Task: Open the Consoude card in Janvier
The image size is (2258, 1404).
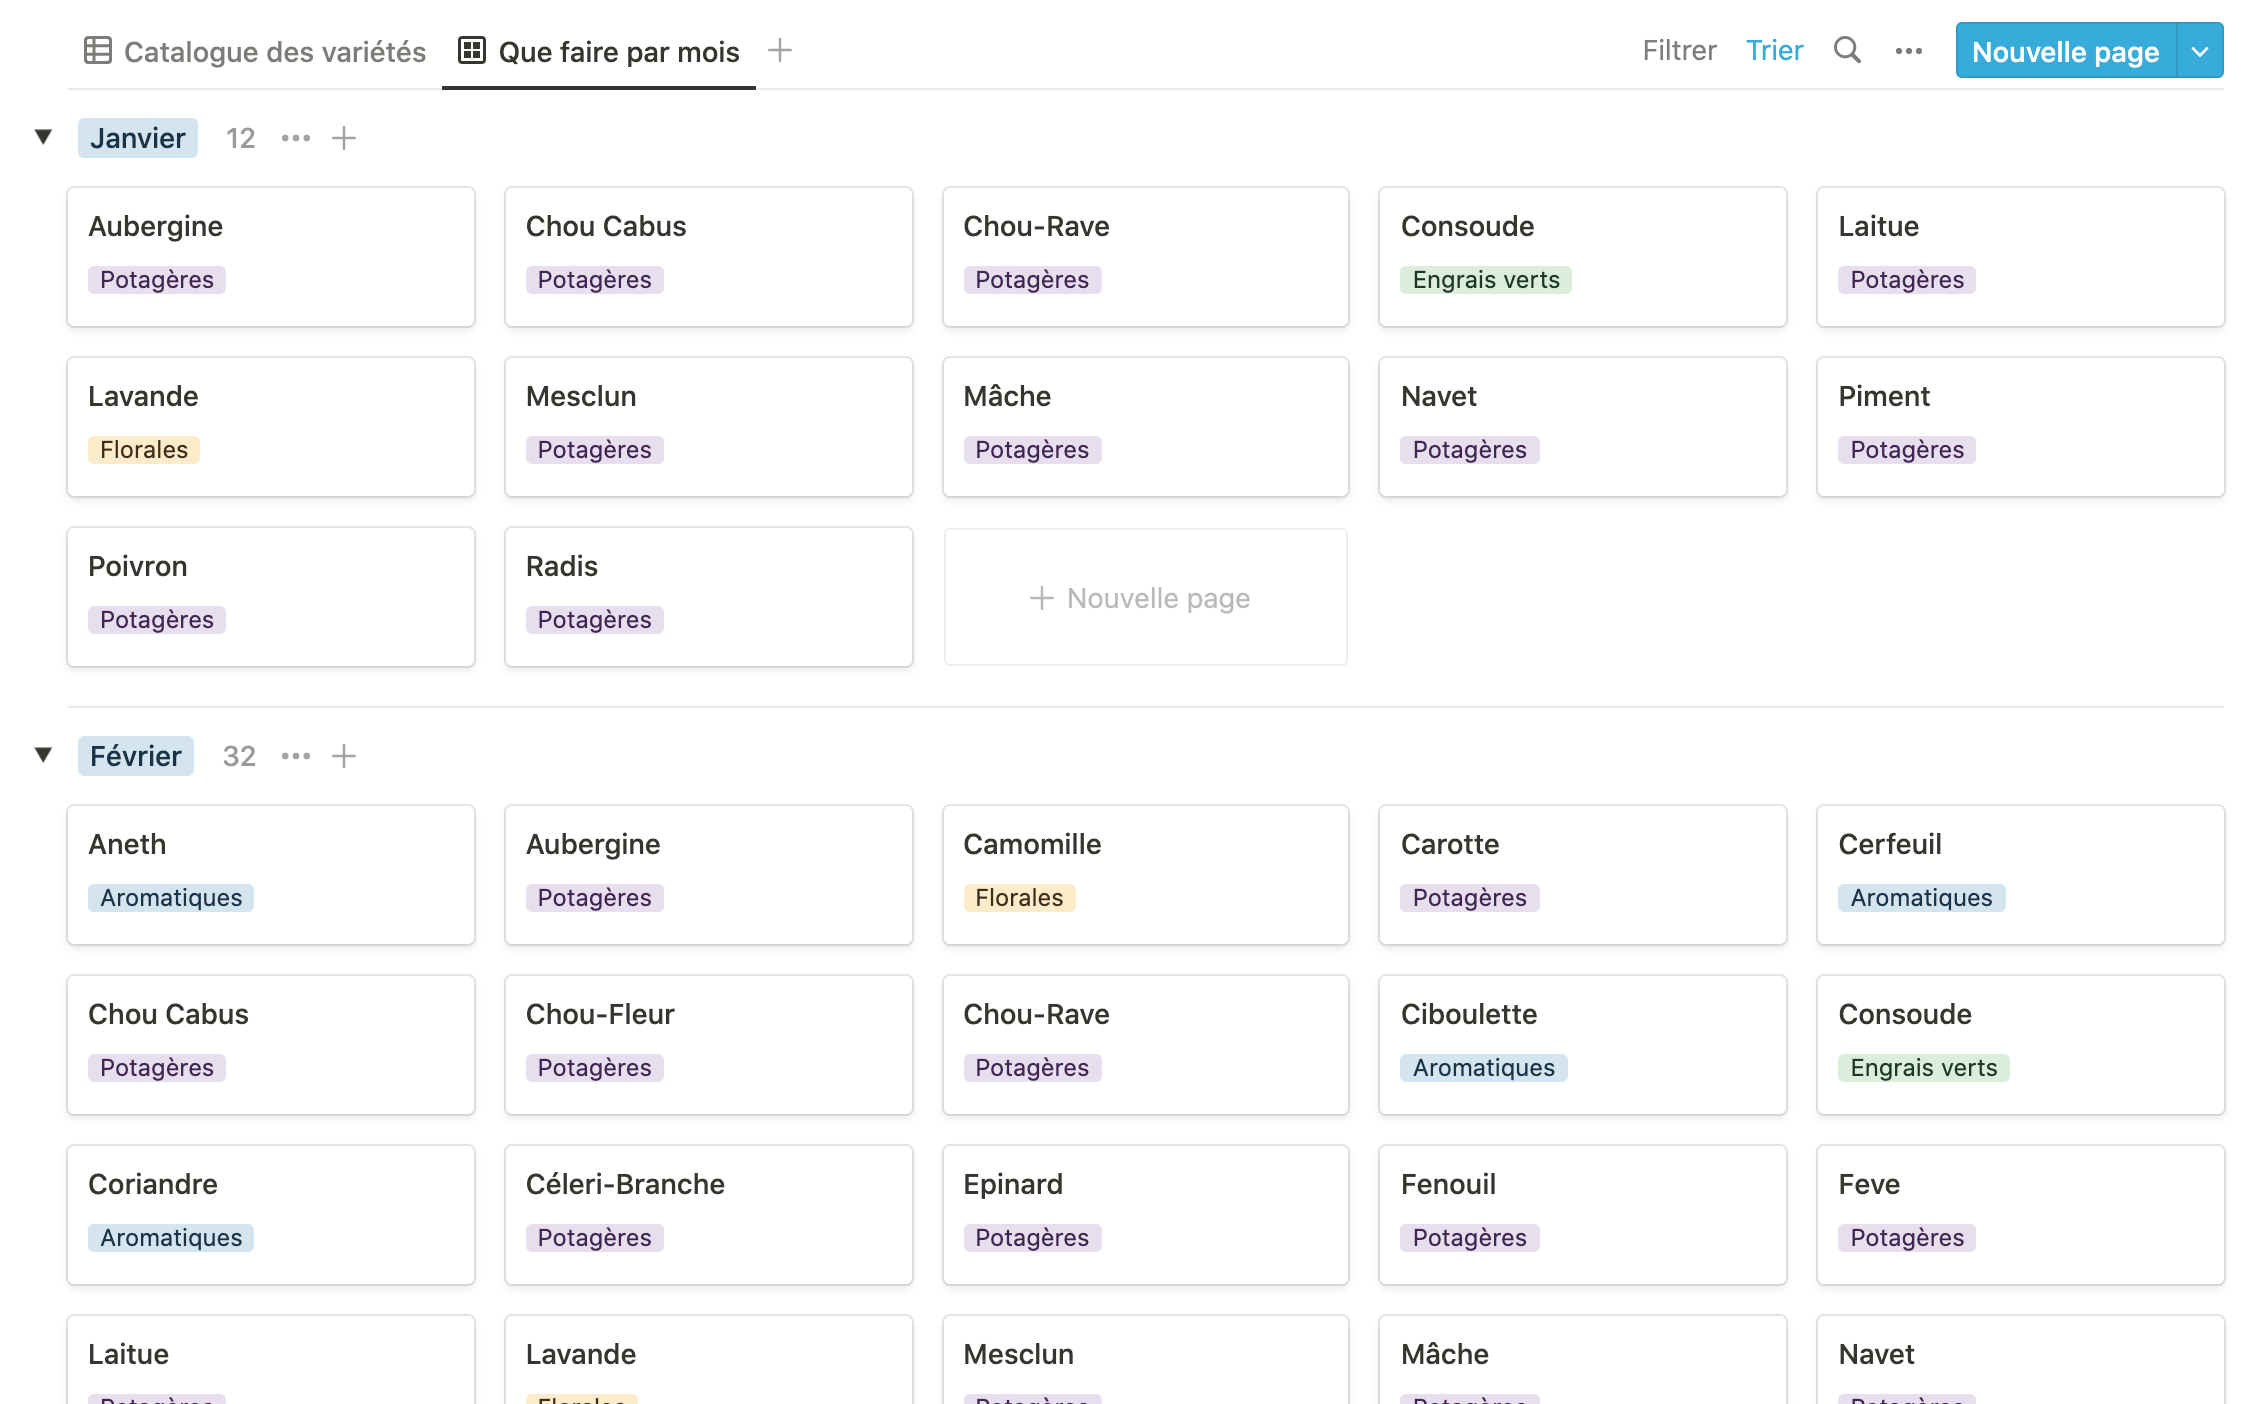Action: pyautogui.click(x=1582, y=256)
